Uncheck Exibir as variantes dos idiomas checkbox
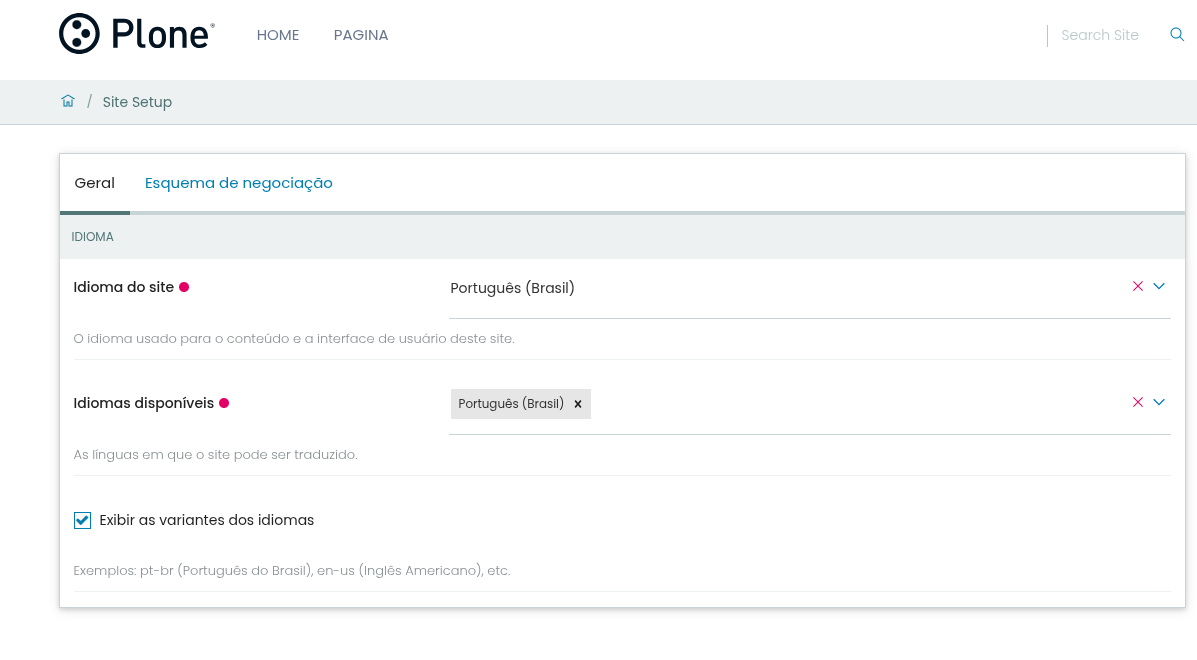Image resolution: width=1197 pixels, height=660 pixels. tap(82, 520)
